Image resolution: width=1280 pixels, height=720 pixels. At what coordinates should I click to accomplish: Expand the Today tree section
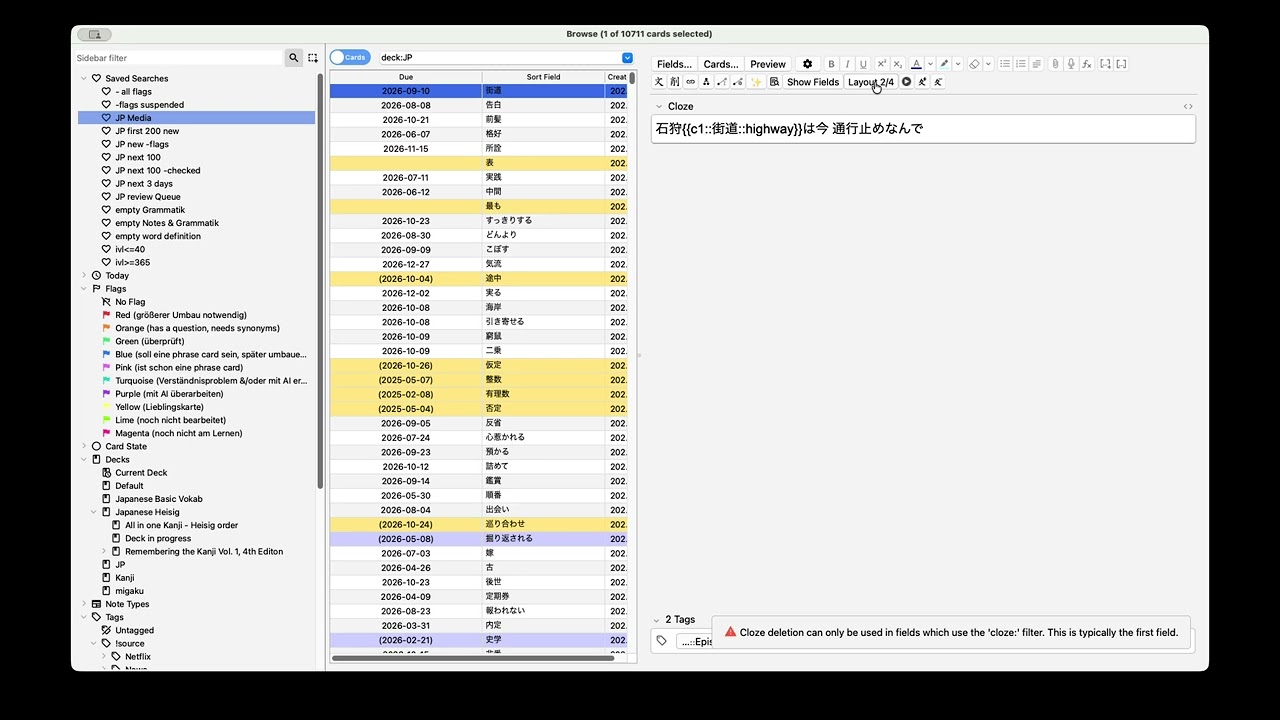click(84, 275)
